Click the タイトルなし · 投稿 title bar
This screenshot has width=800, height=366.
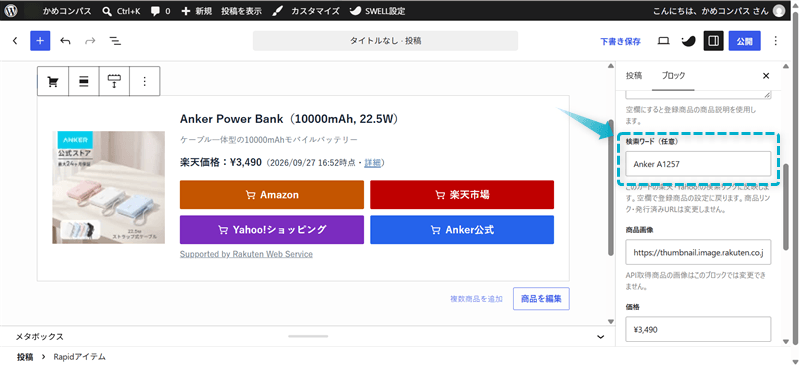click(x=385, y=41)
